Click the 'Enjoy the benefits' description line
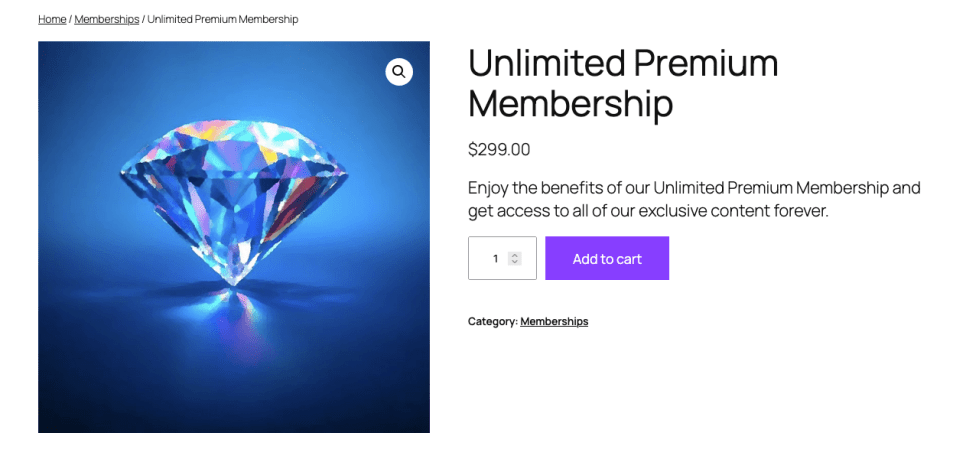979x459 pixels. pyautogui.click(x=693, y=188)
